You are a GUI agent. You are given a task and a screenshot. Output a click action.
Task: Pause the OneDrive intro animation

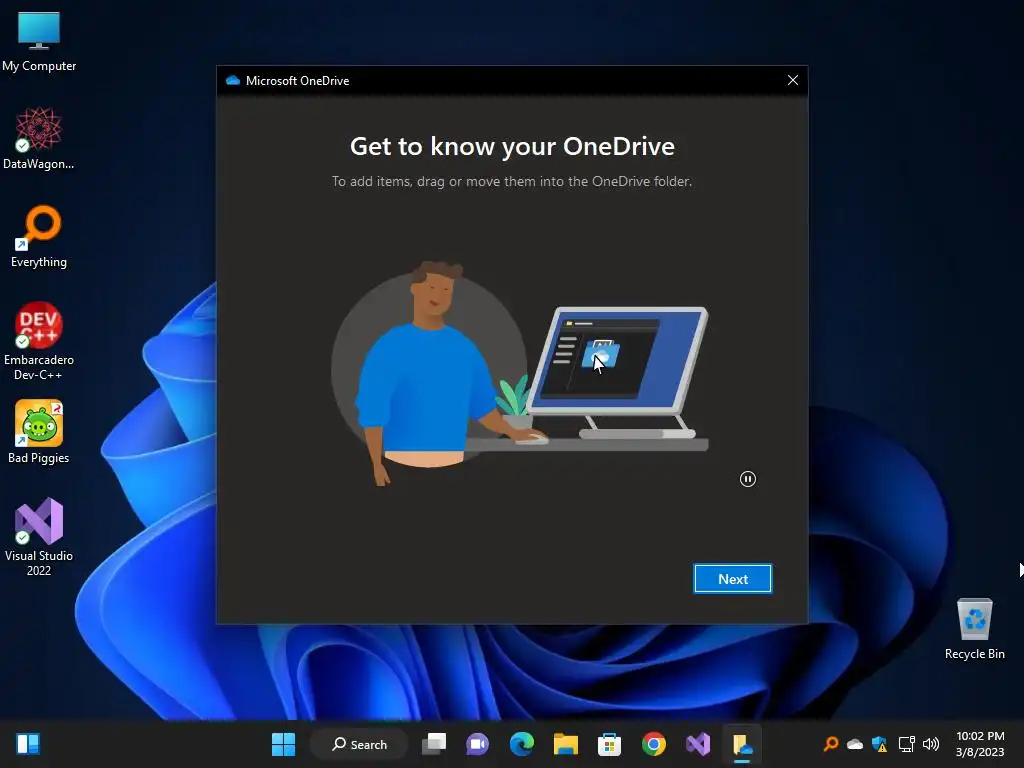coord(748,479)
